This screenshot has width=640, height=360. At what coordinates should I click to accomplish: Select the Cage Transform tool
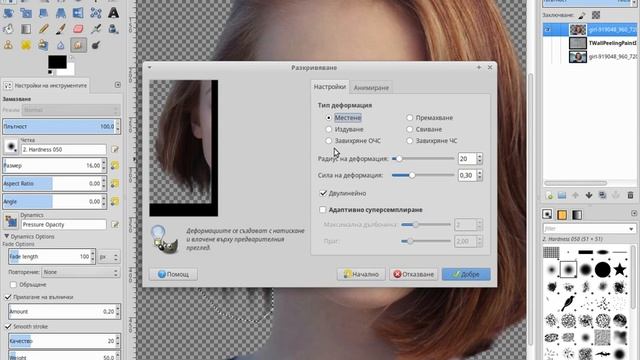96,13
